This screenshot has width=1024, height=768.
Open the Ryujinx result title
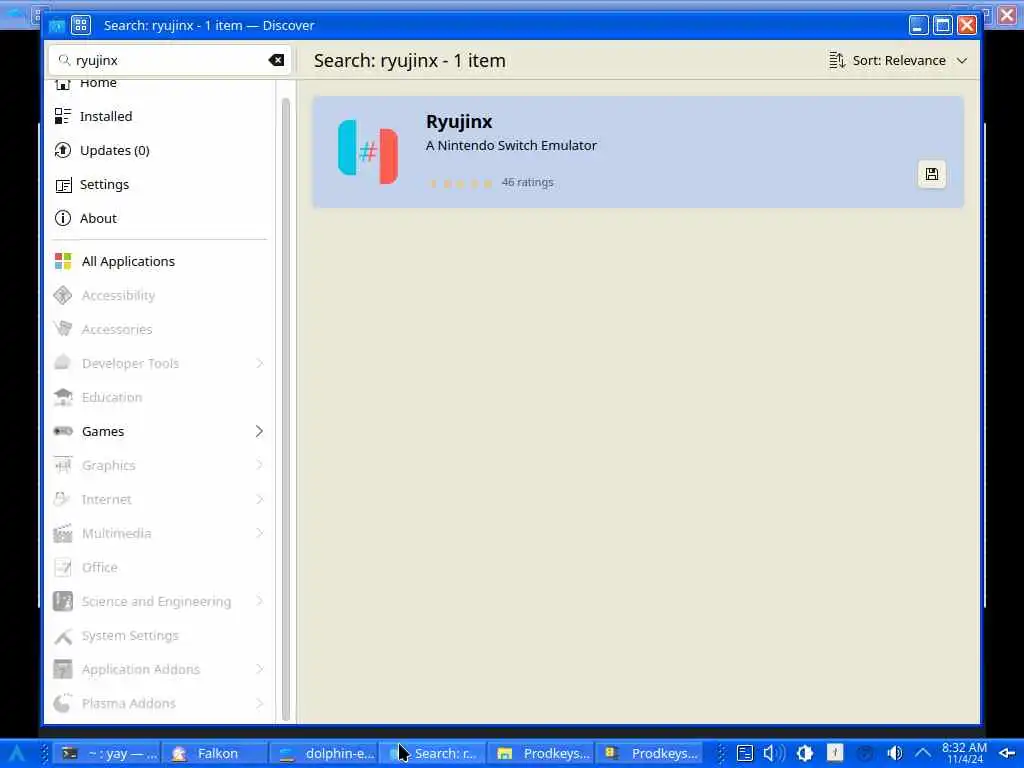point(458,121)
